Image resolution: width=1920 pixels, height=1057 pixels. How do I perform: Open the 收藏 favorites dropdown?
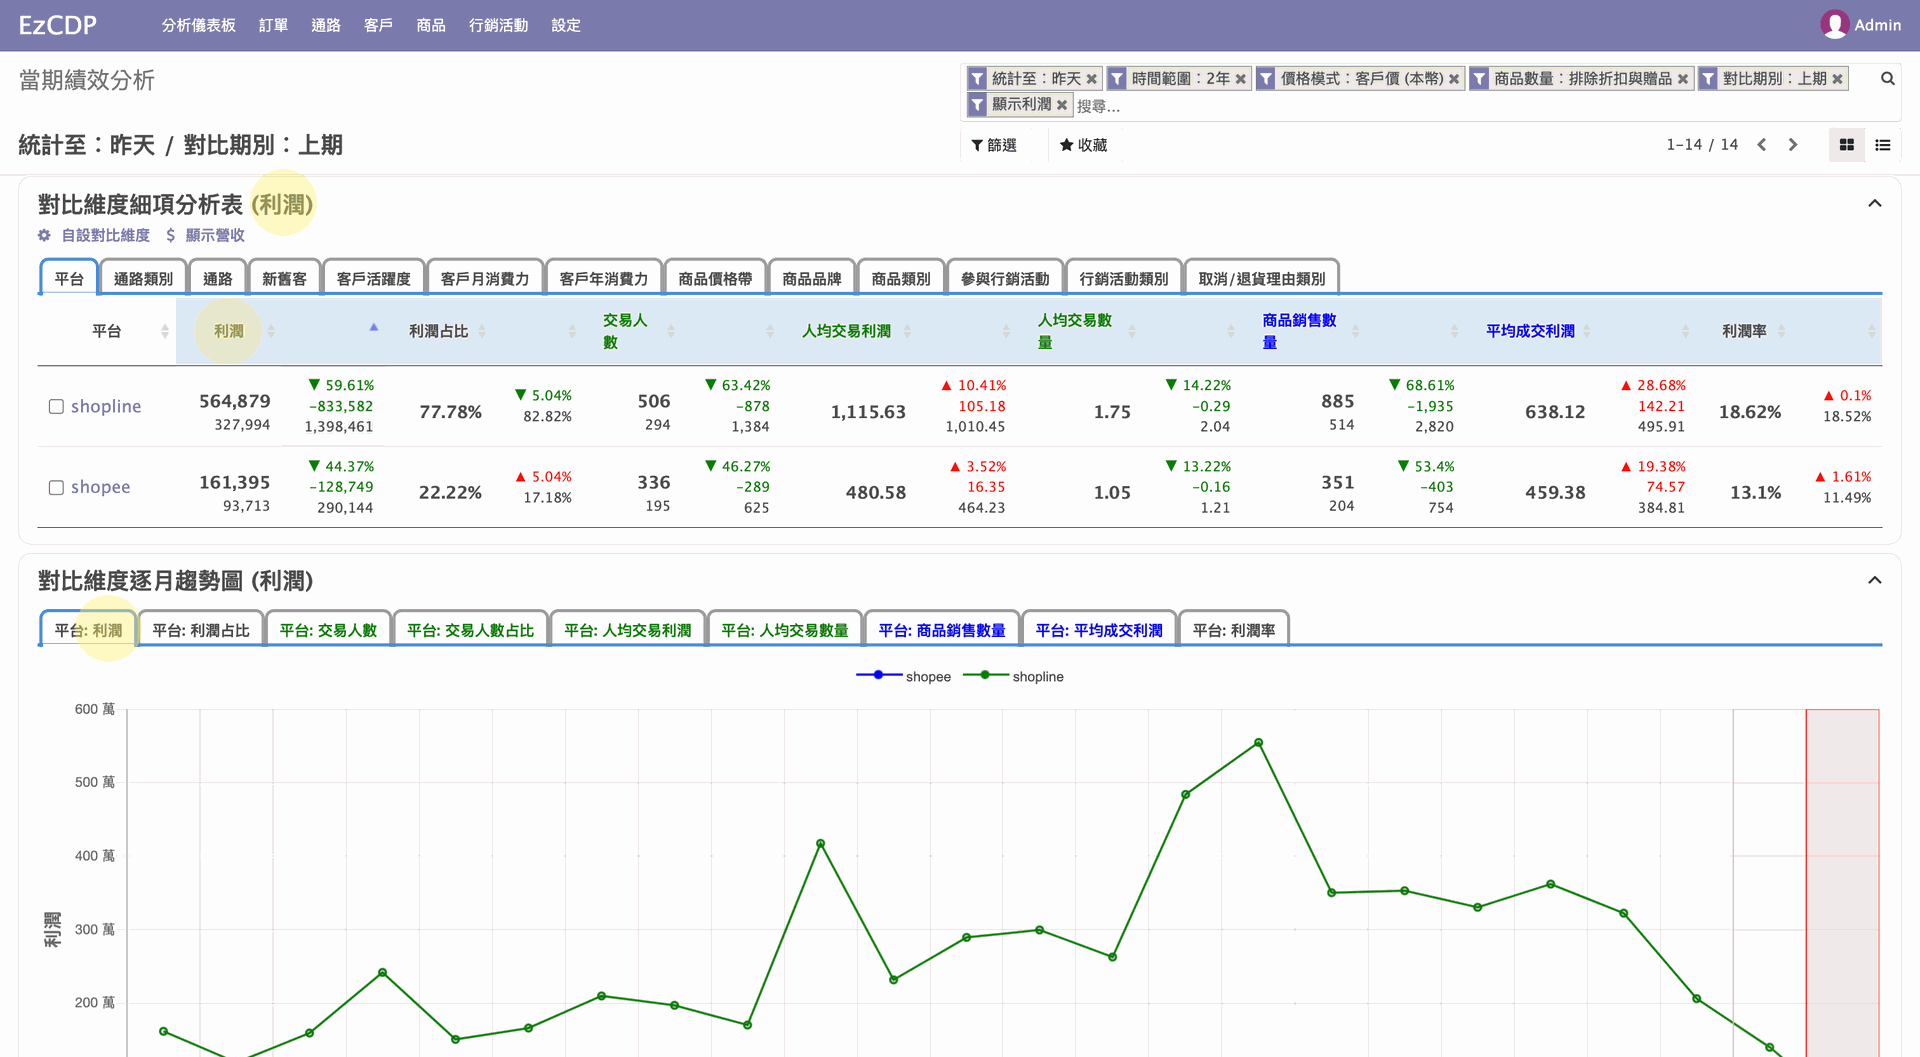[x=1083, y=145]
